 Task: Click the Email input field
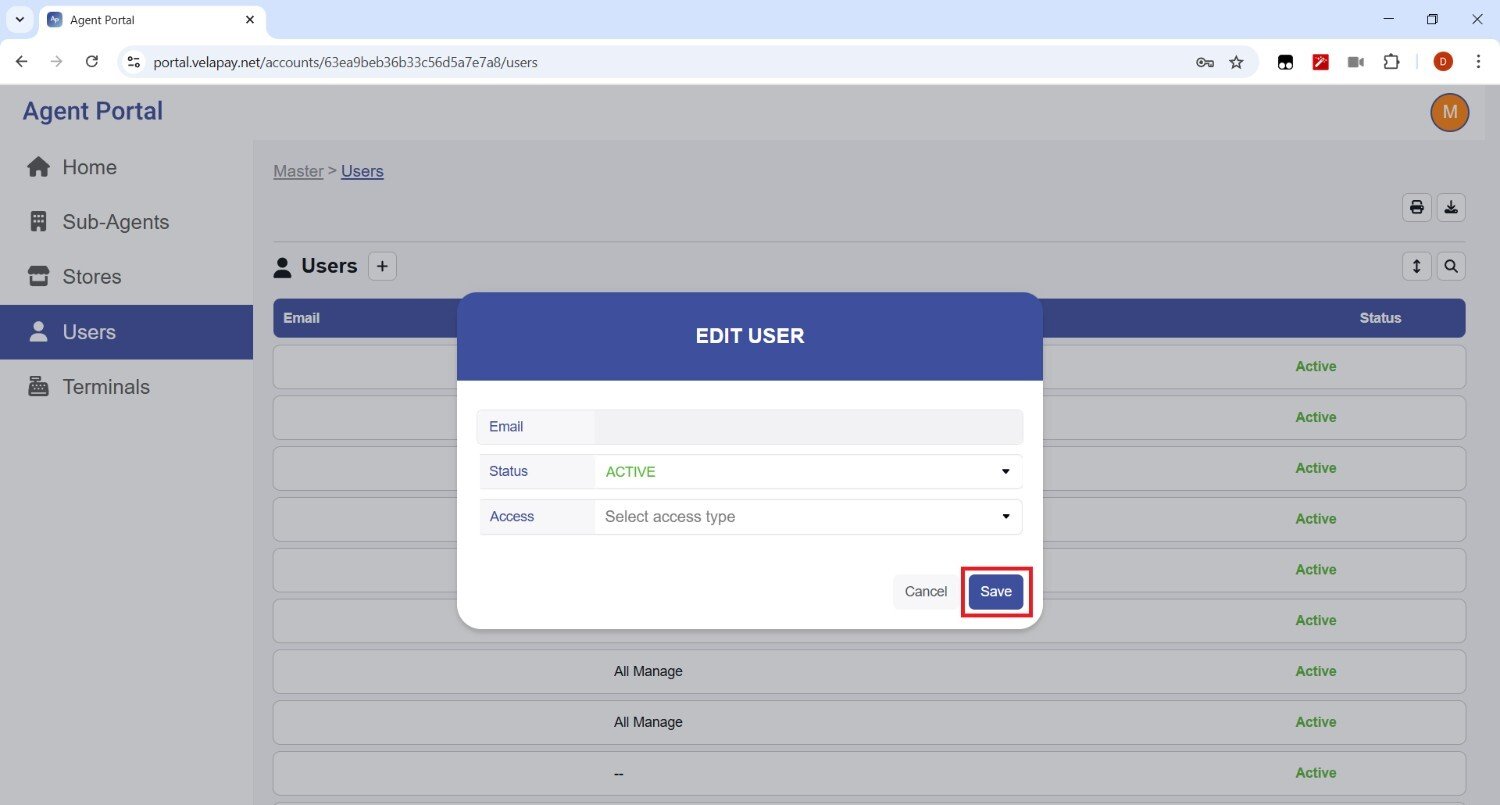point(808,427)
